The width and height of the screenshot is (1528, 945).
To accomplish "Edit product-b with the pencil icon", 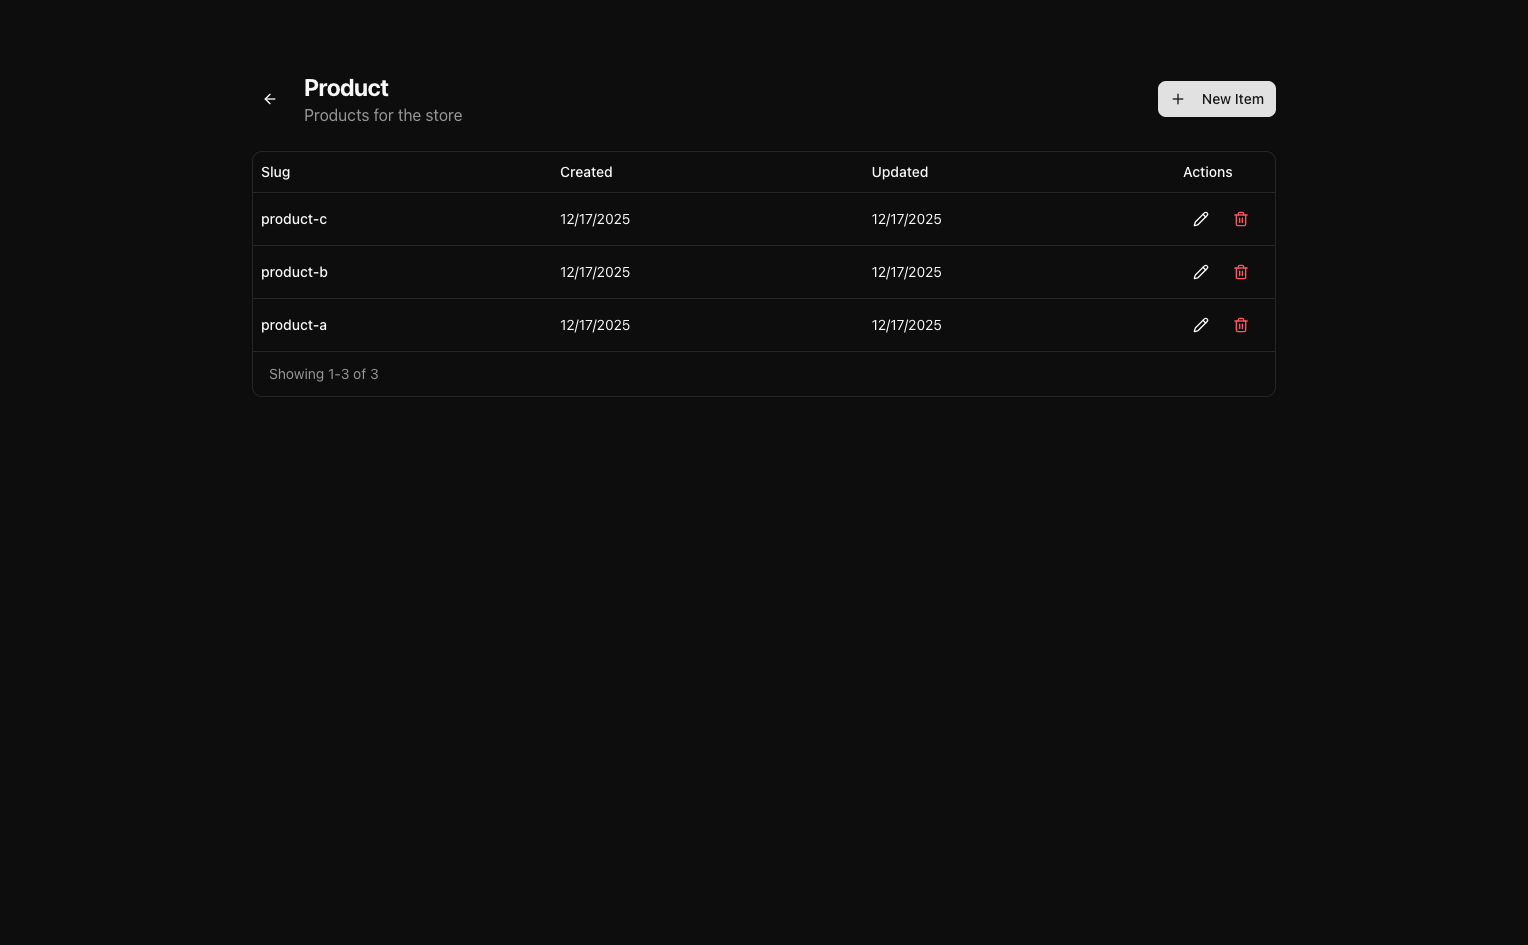I will click(1200, 272).
